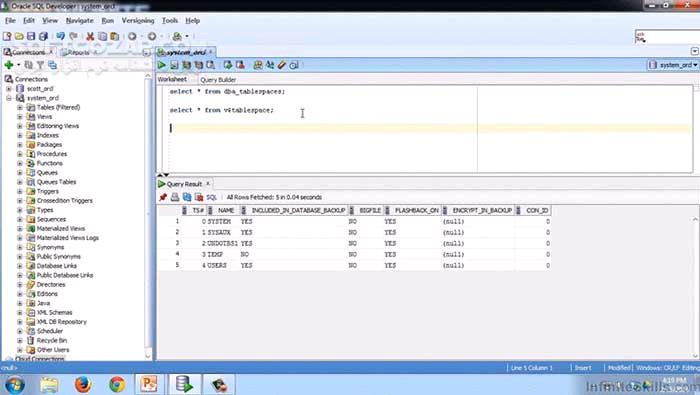Rollback changes with the rollback icon
This screenshot has width=700, height=395.
click(x=240, y=65)
